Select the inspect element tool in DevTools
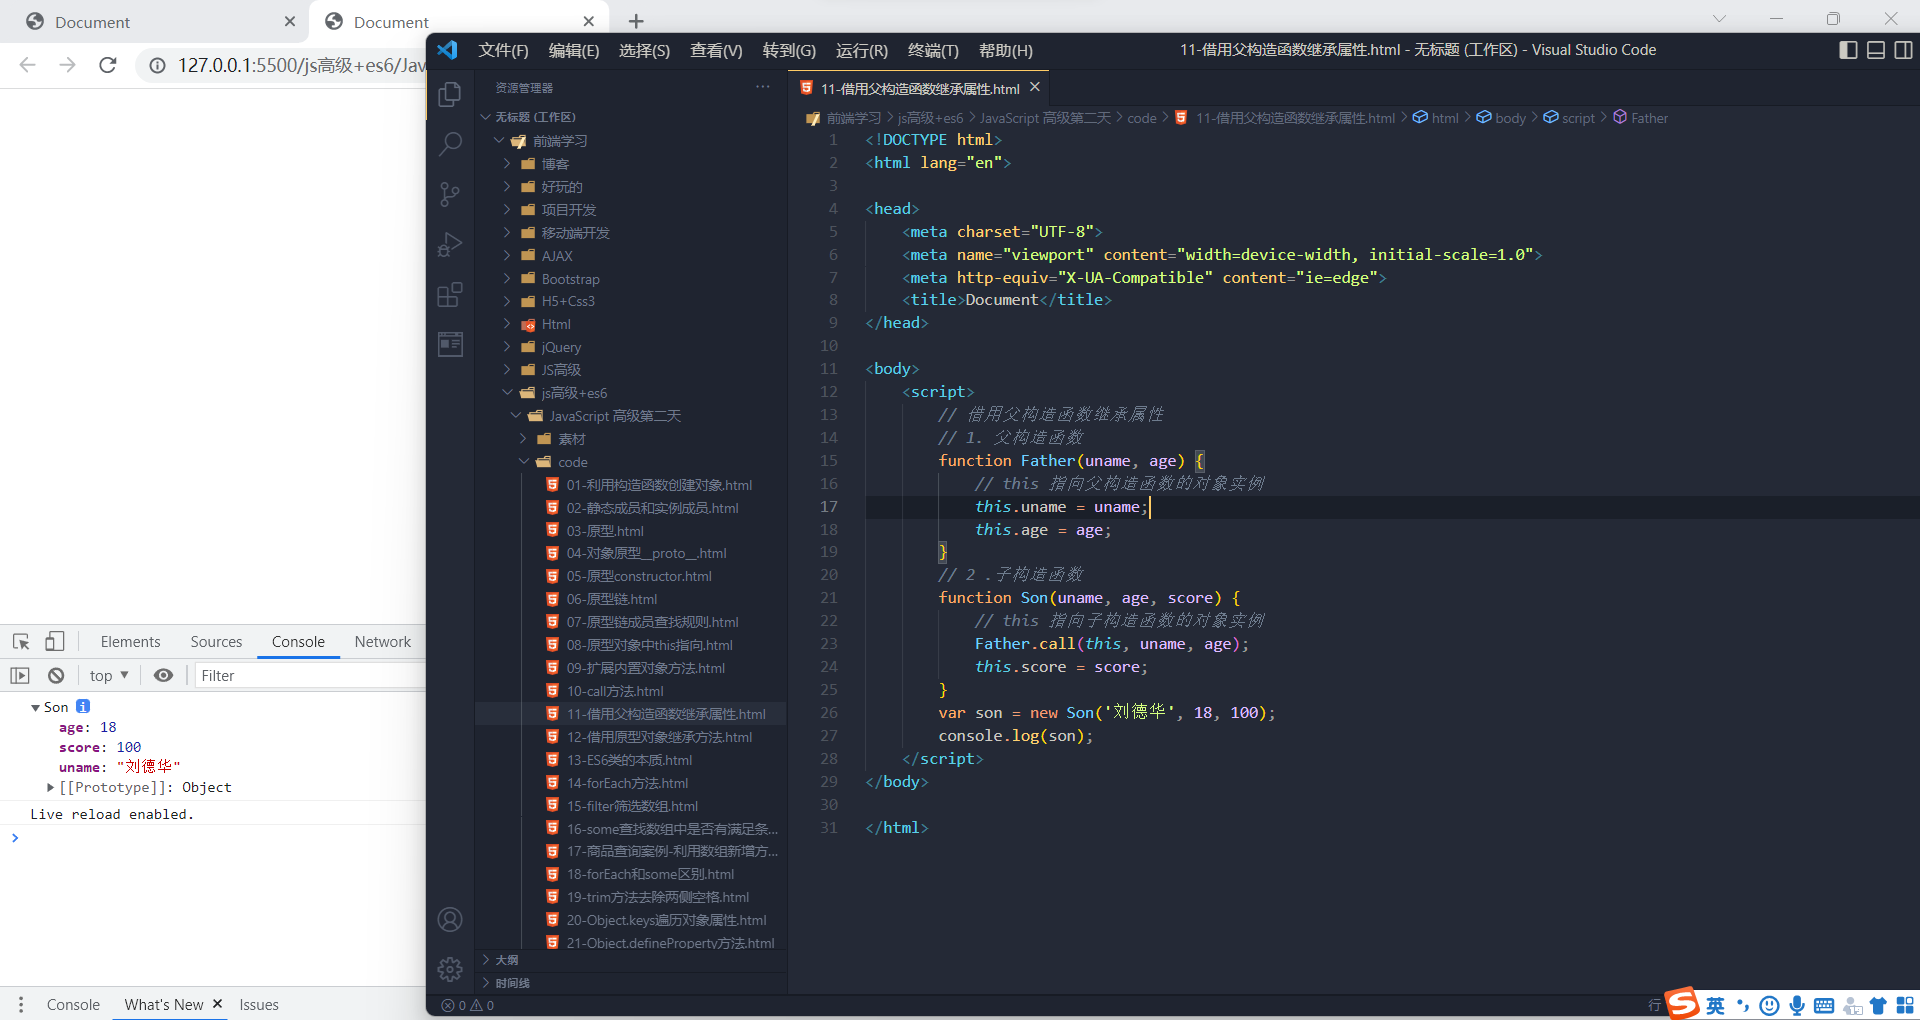The height and width of the screenshot is (1020, 1920). pos(20,641)
